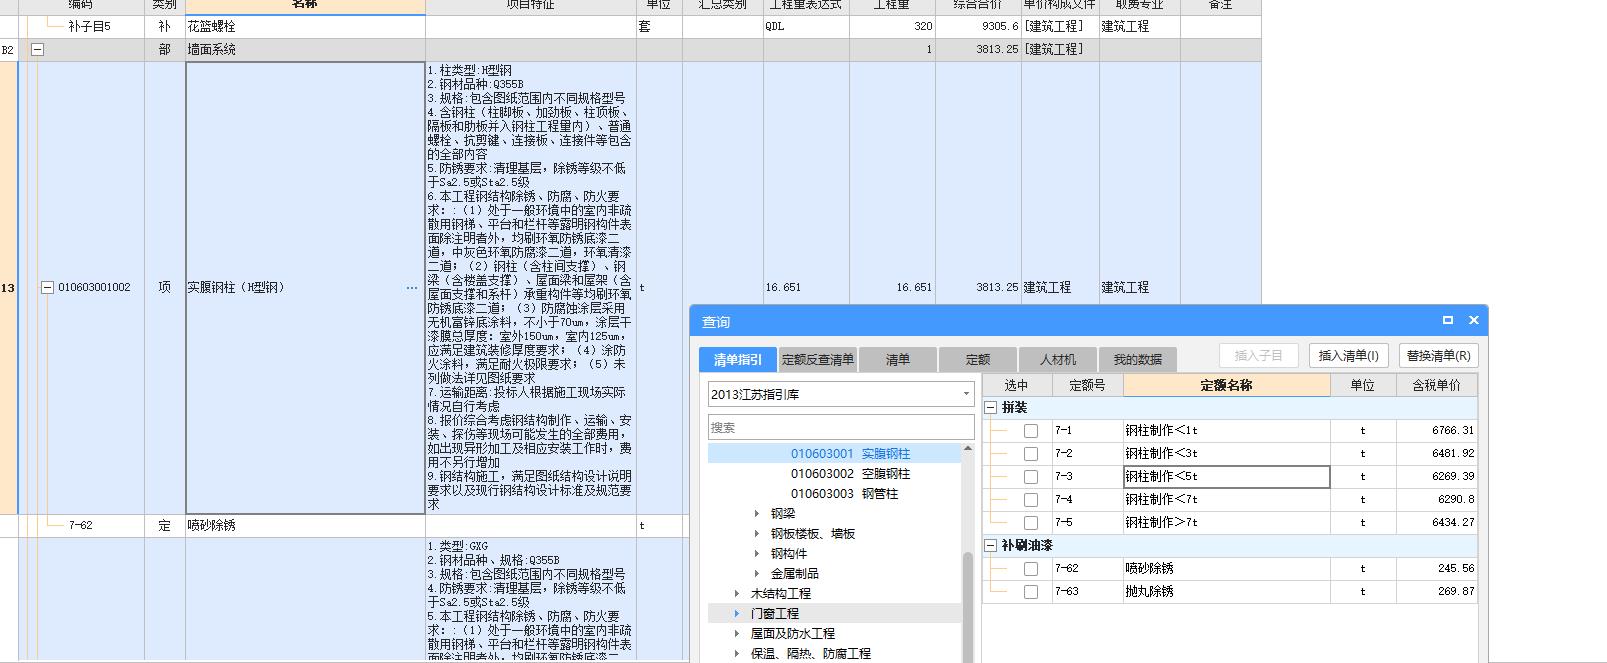Select tree item 010603002 空腹钢柱
Screen dimensions: 1607x663
coord(850,474)
